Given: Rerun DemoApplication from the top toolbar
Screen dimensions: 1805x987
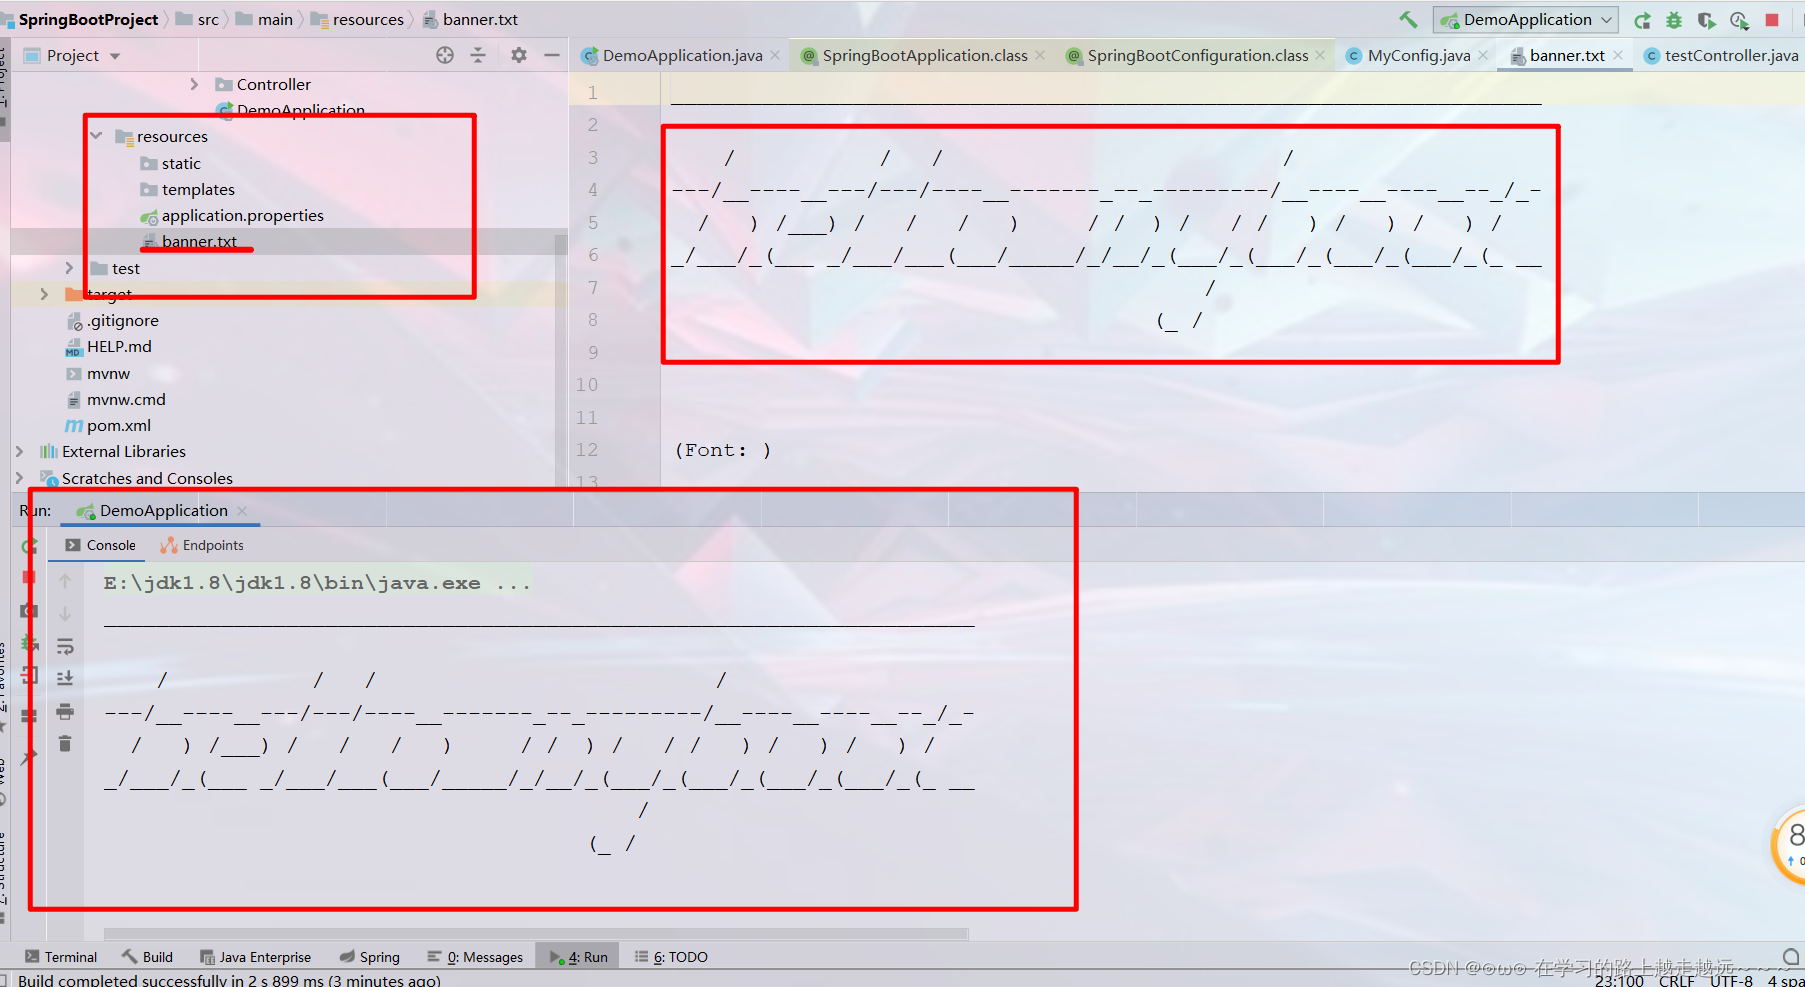Looking at the screenshot, I should (x=1642, y=20).
